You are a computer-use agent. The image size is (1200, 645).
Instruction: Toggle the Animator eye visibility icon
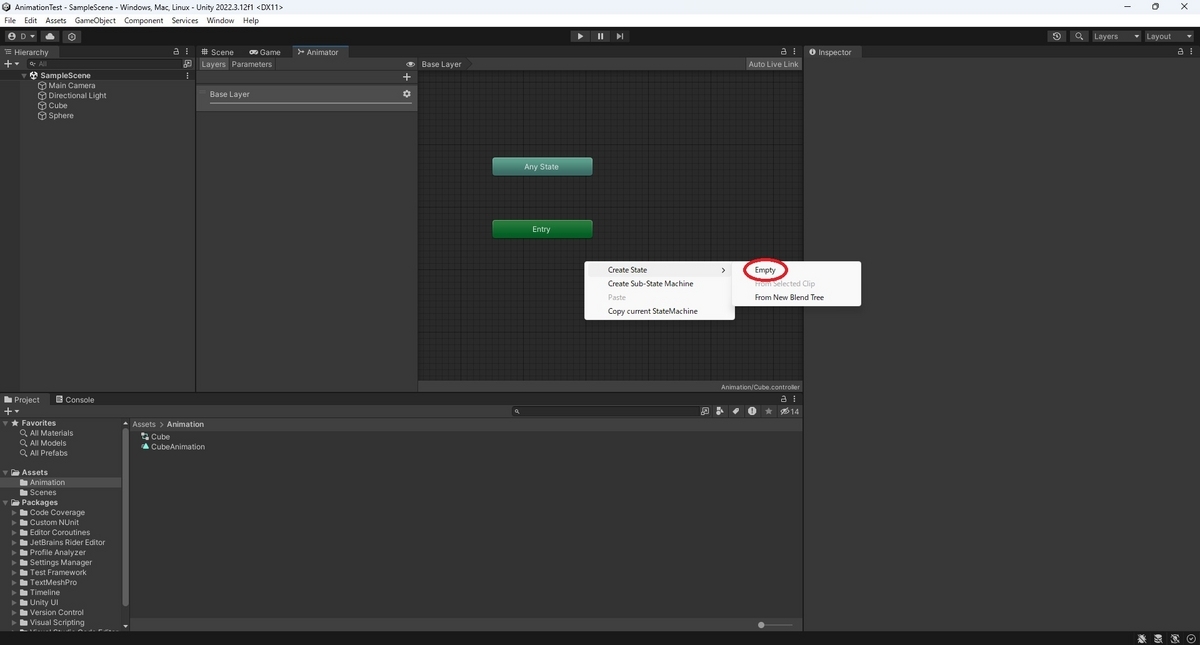pyautogui.click(x=410, y=64)
